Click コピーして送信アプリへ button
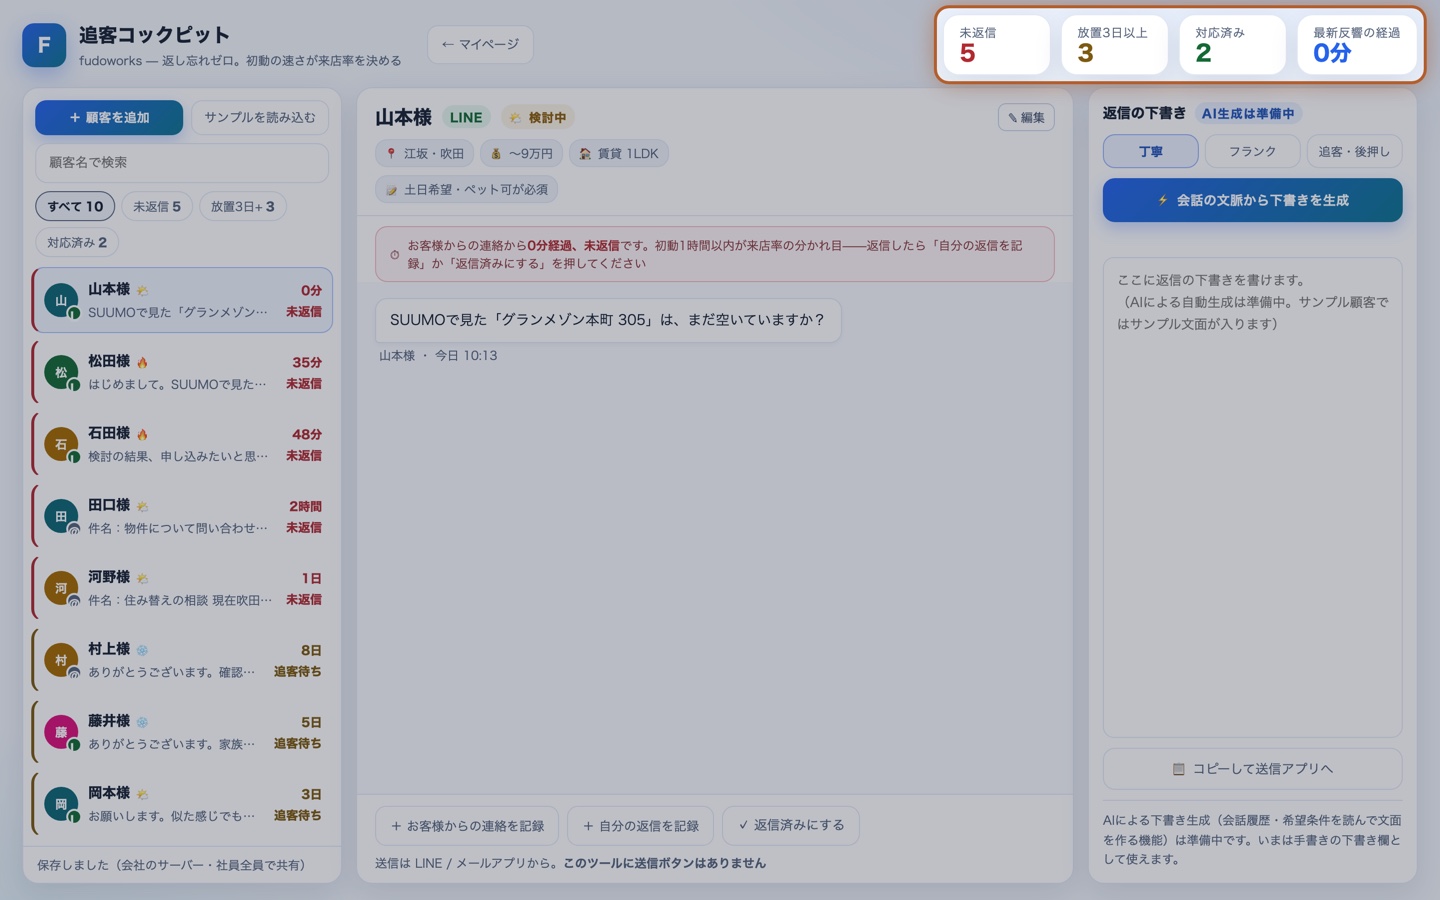The image size is (1440, 900). click(x=1252, y=769)
